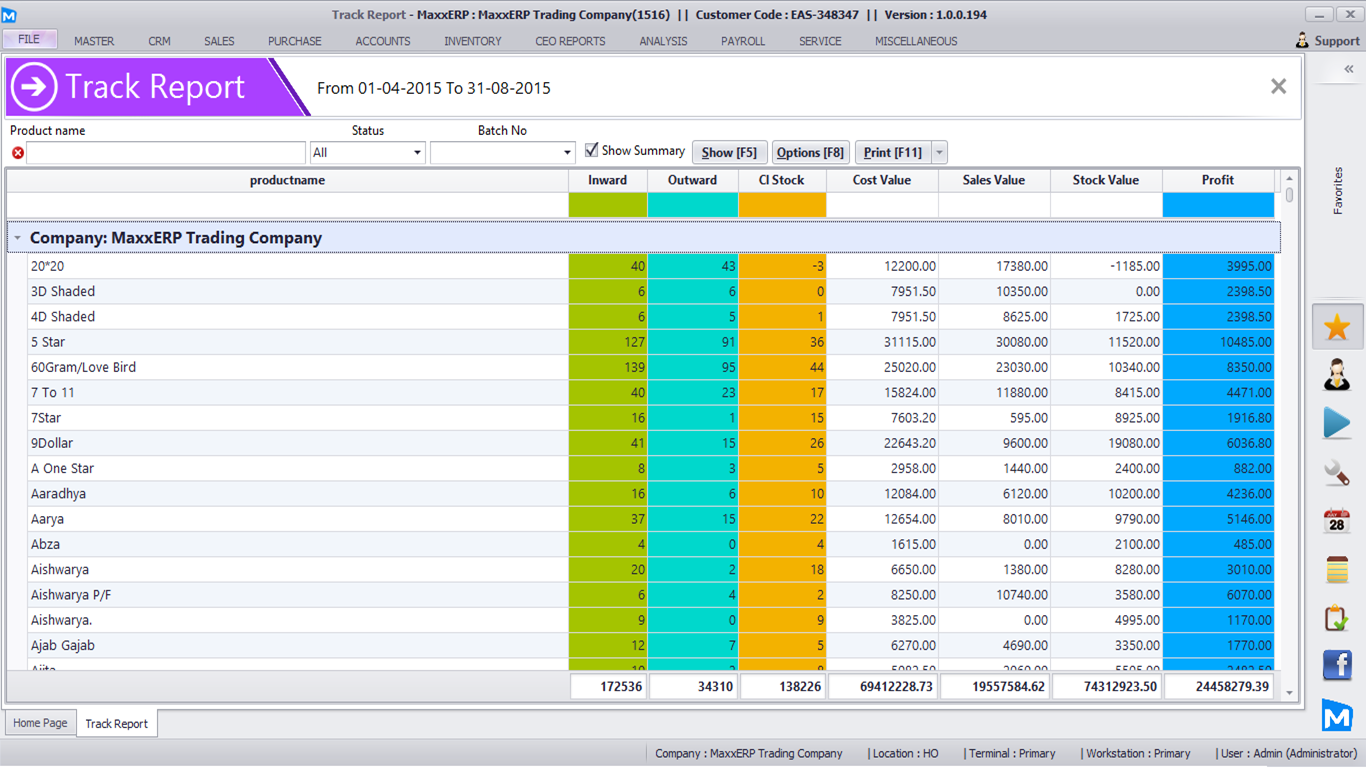Open the calendar icon showing 28
Screen dimensions: 1366x768
[x=1336, y=521]
